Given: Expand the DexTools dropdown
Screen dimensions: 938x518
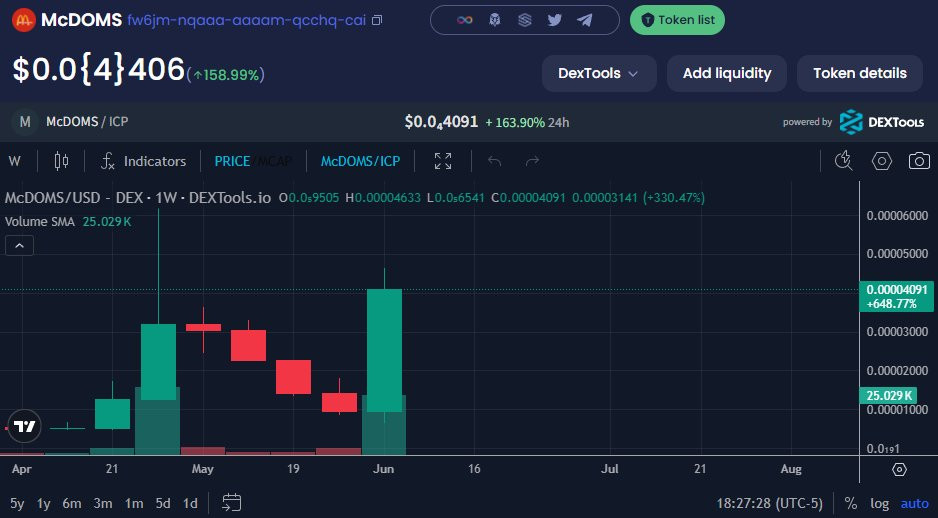Looking at the screenshot, I should [599, 74].
